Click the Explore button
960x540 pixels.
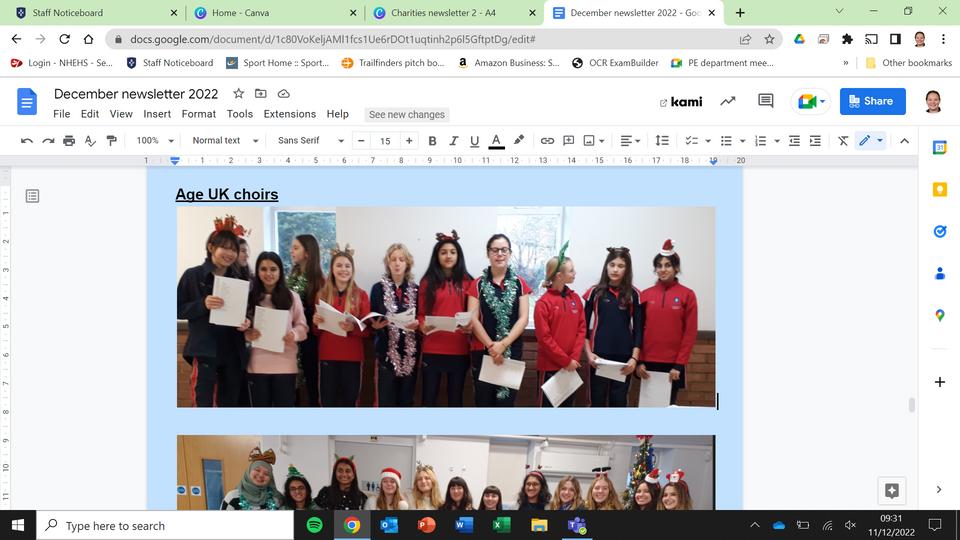[x=892, y=490]
